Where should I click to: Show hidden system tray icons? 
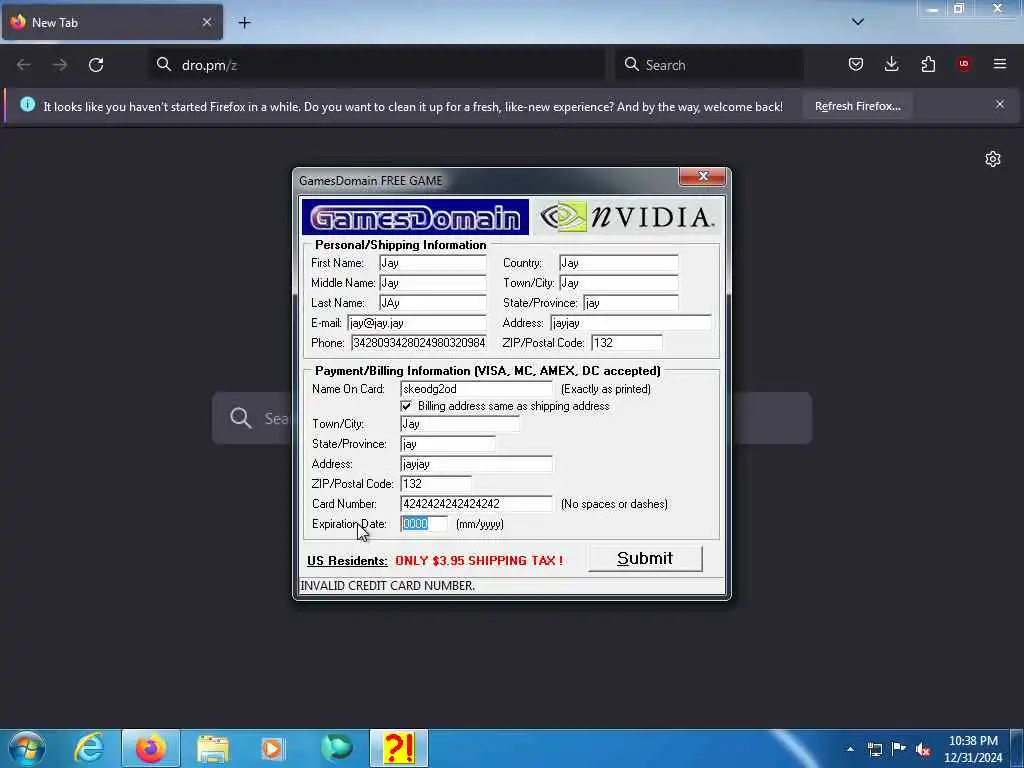(x=850, y=749)
